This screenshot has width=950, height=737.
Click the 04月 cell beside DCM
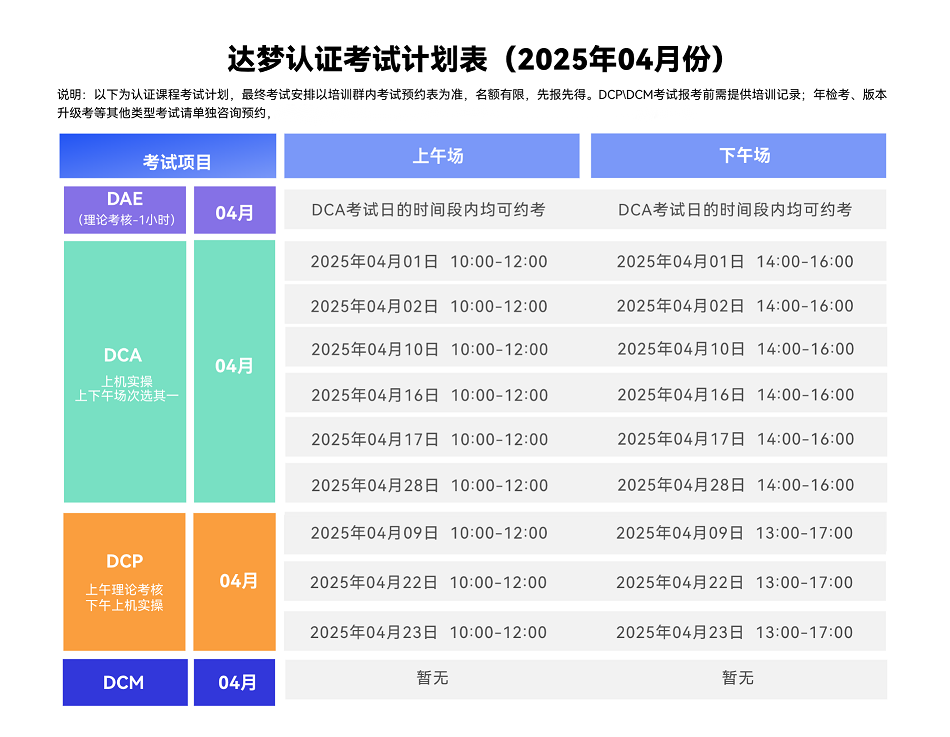234,682
